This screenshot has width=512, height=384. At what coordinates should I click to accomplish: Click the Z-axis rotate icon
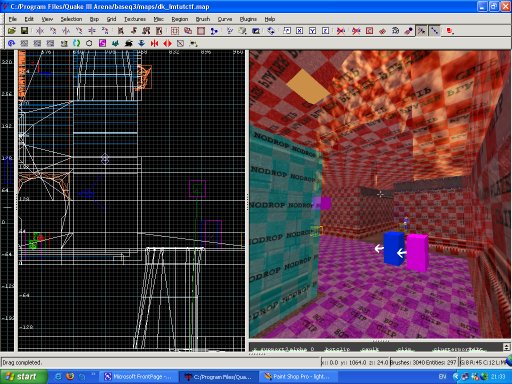tap(105, 31)
